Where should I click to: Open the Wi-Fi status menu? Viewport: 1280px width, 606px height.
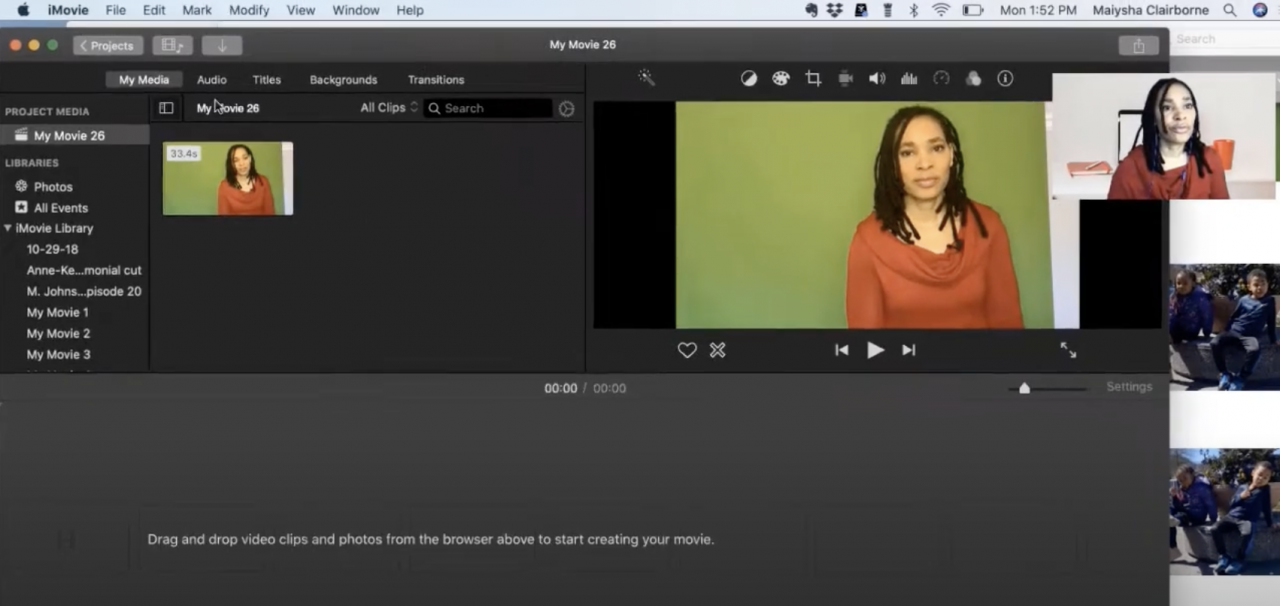[941, 10]
